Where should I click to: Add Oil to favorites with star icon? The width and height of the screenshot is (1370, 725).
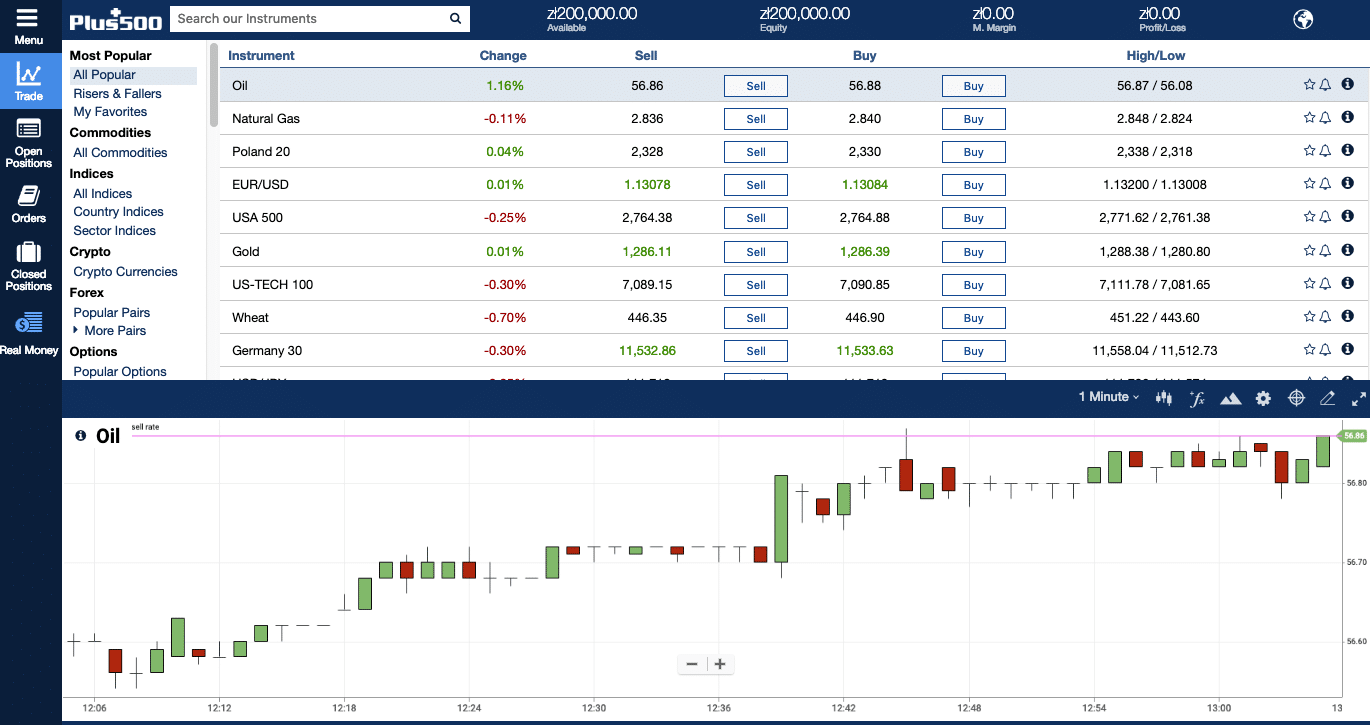pos(1309,85)
